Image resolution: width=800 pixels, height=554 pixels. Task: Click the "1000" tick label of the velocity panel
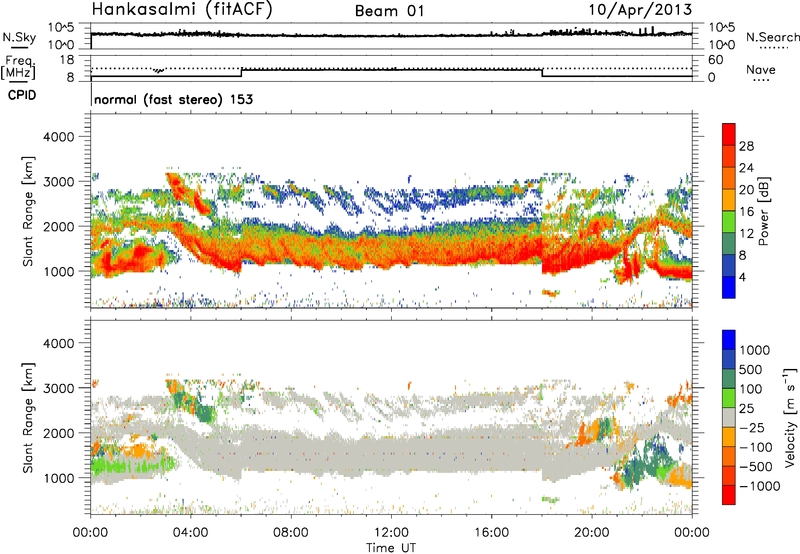pos(59,477)
